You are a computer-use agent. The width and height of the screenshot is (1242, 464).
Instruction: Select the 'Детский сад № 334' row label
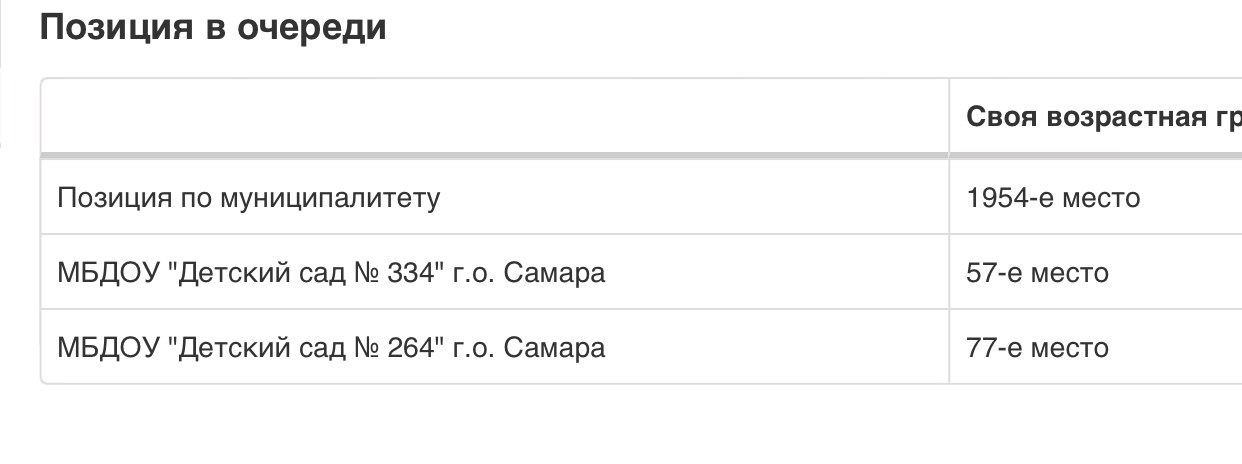point(331,272)
